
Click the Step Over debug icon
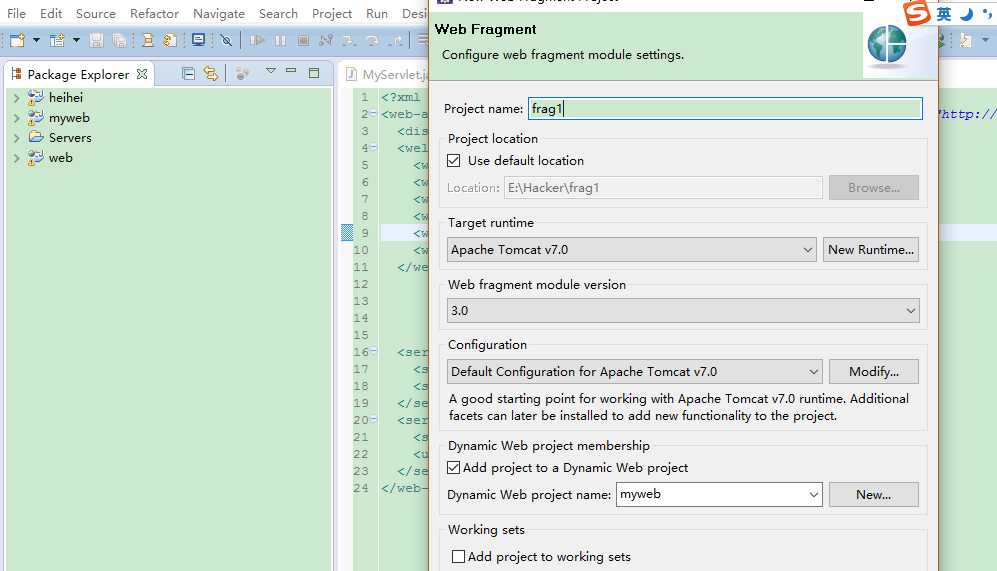373,40
